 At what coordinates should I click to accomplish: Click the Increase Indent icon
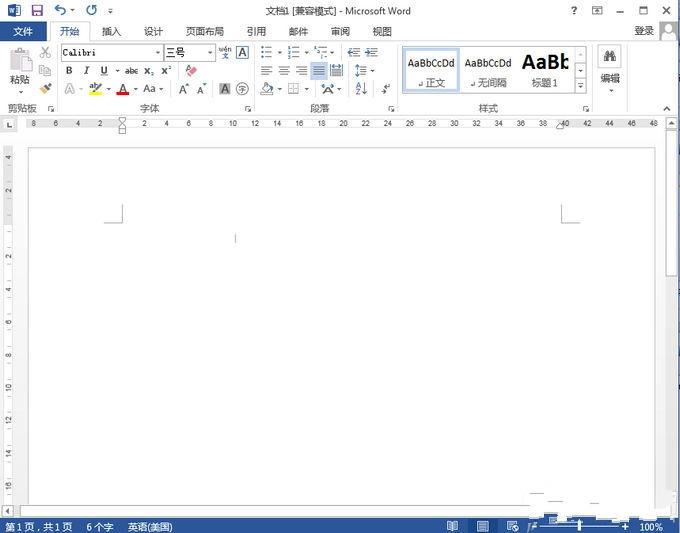pos(372,52)
